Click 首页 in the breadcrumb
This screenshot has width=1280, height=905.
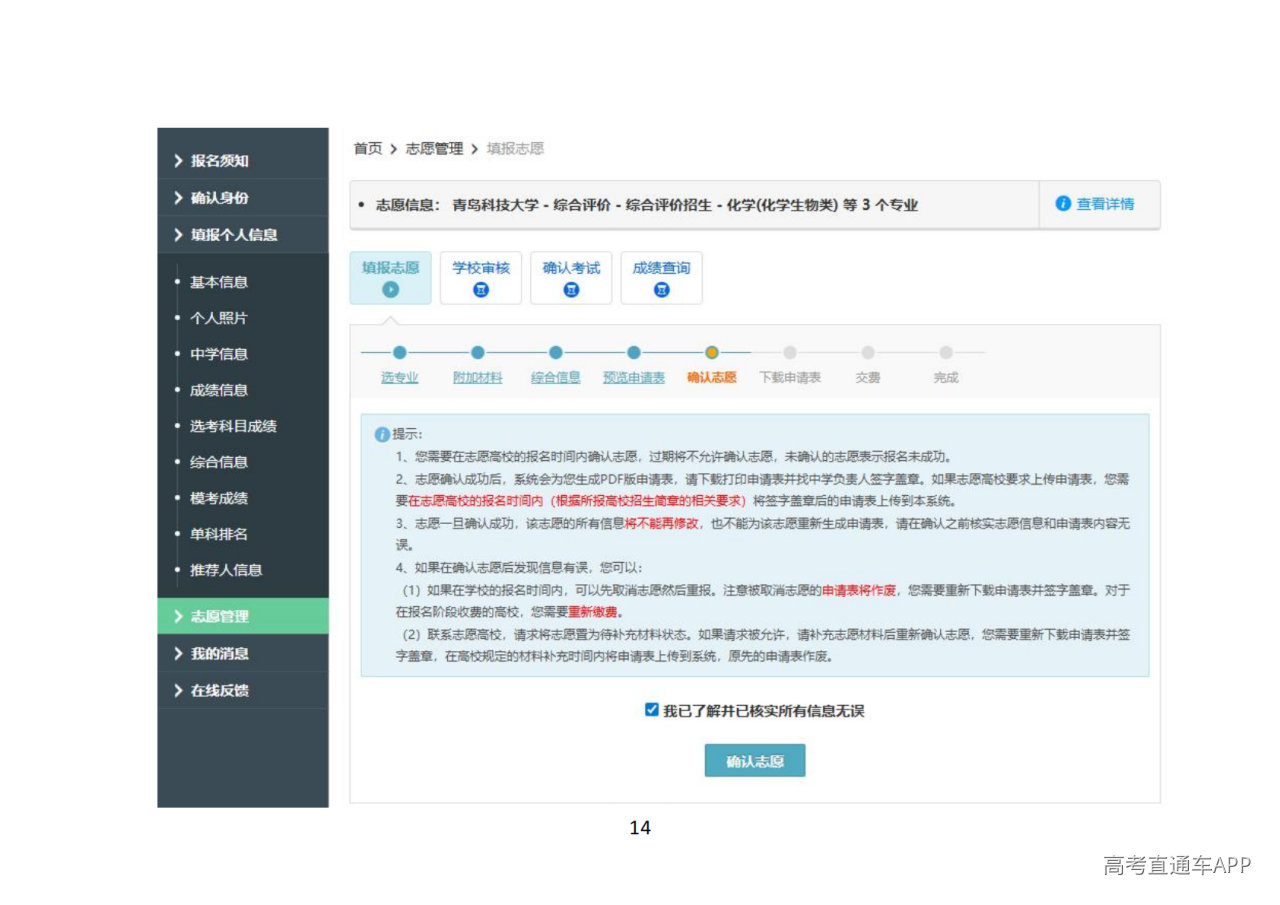click(368, 149)
